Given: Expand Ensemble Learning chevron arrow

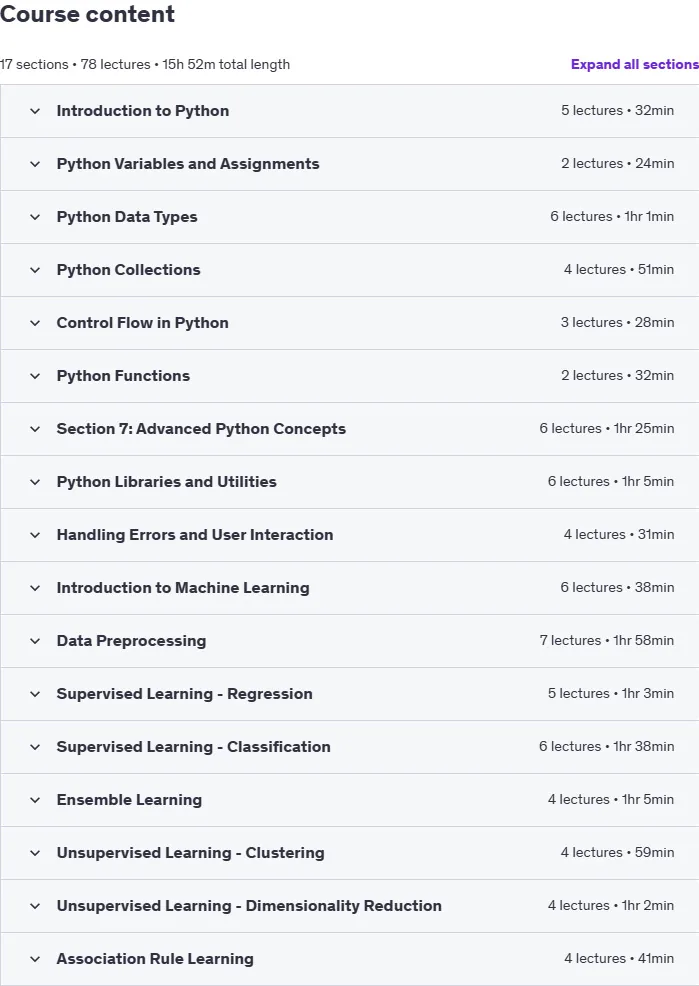Looking at the screenshot, I should click(x=35, y=800).
